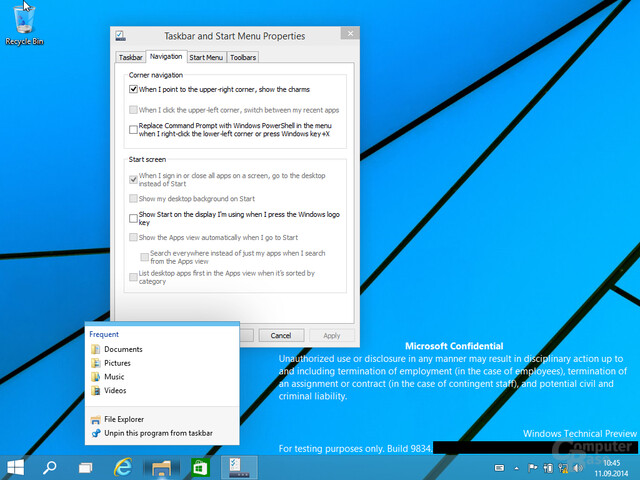
Task: Enable Replace Command Prompt with PowerShell
Action: coord(133,130)
